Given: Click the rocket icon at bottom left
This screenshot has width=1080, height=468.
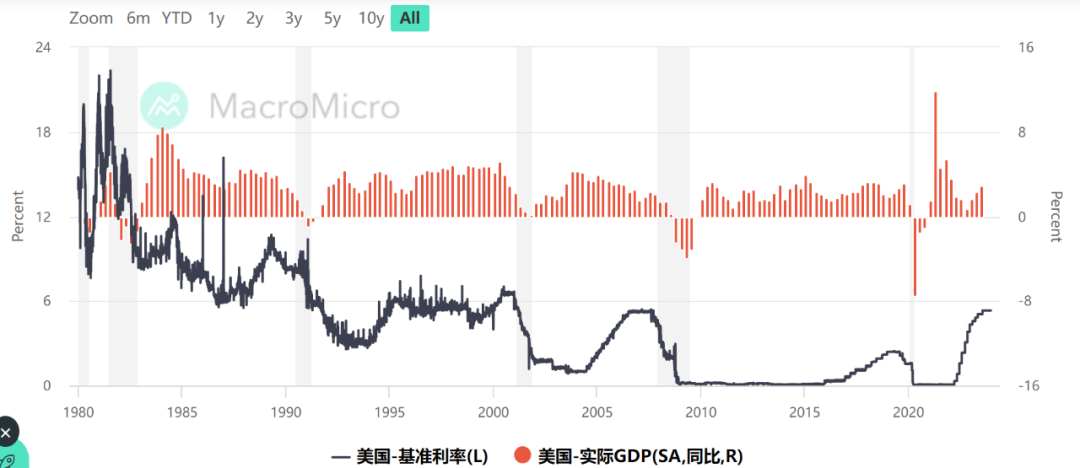Looking at the screenshot, I should 8,460.
